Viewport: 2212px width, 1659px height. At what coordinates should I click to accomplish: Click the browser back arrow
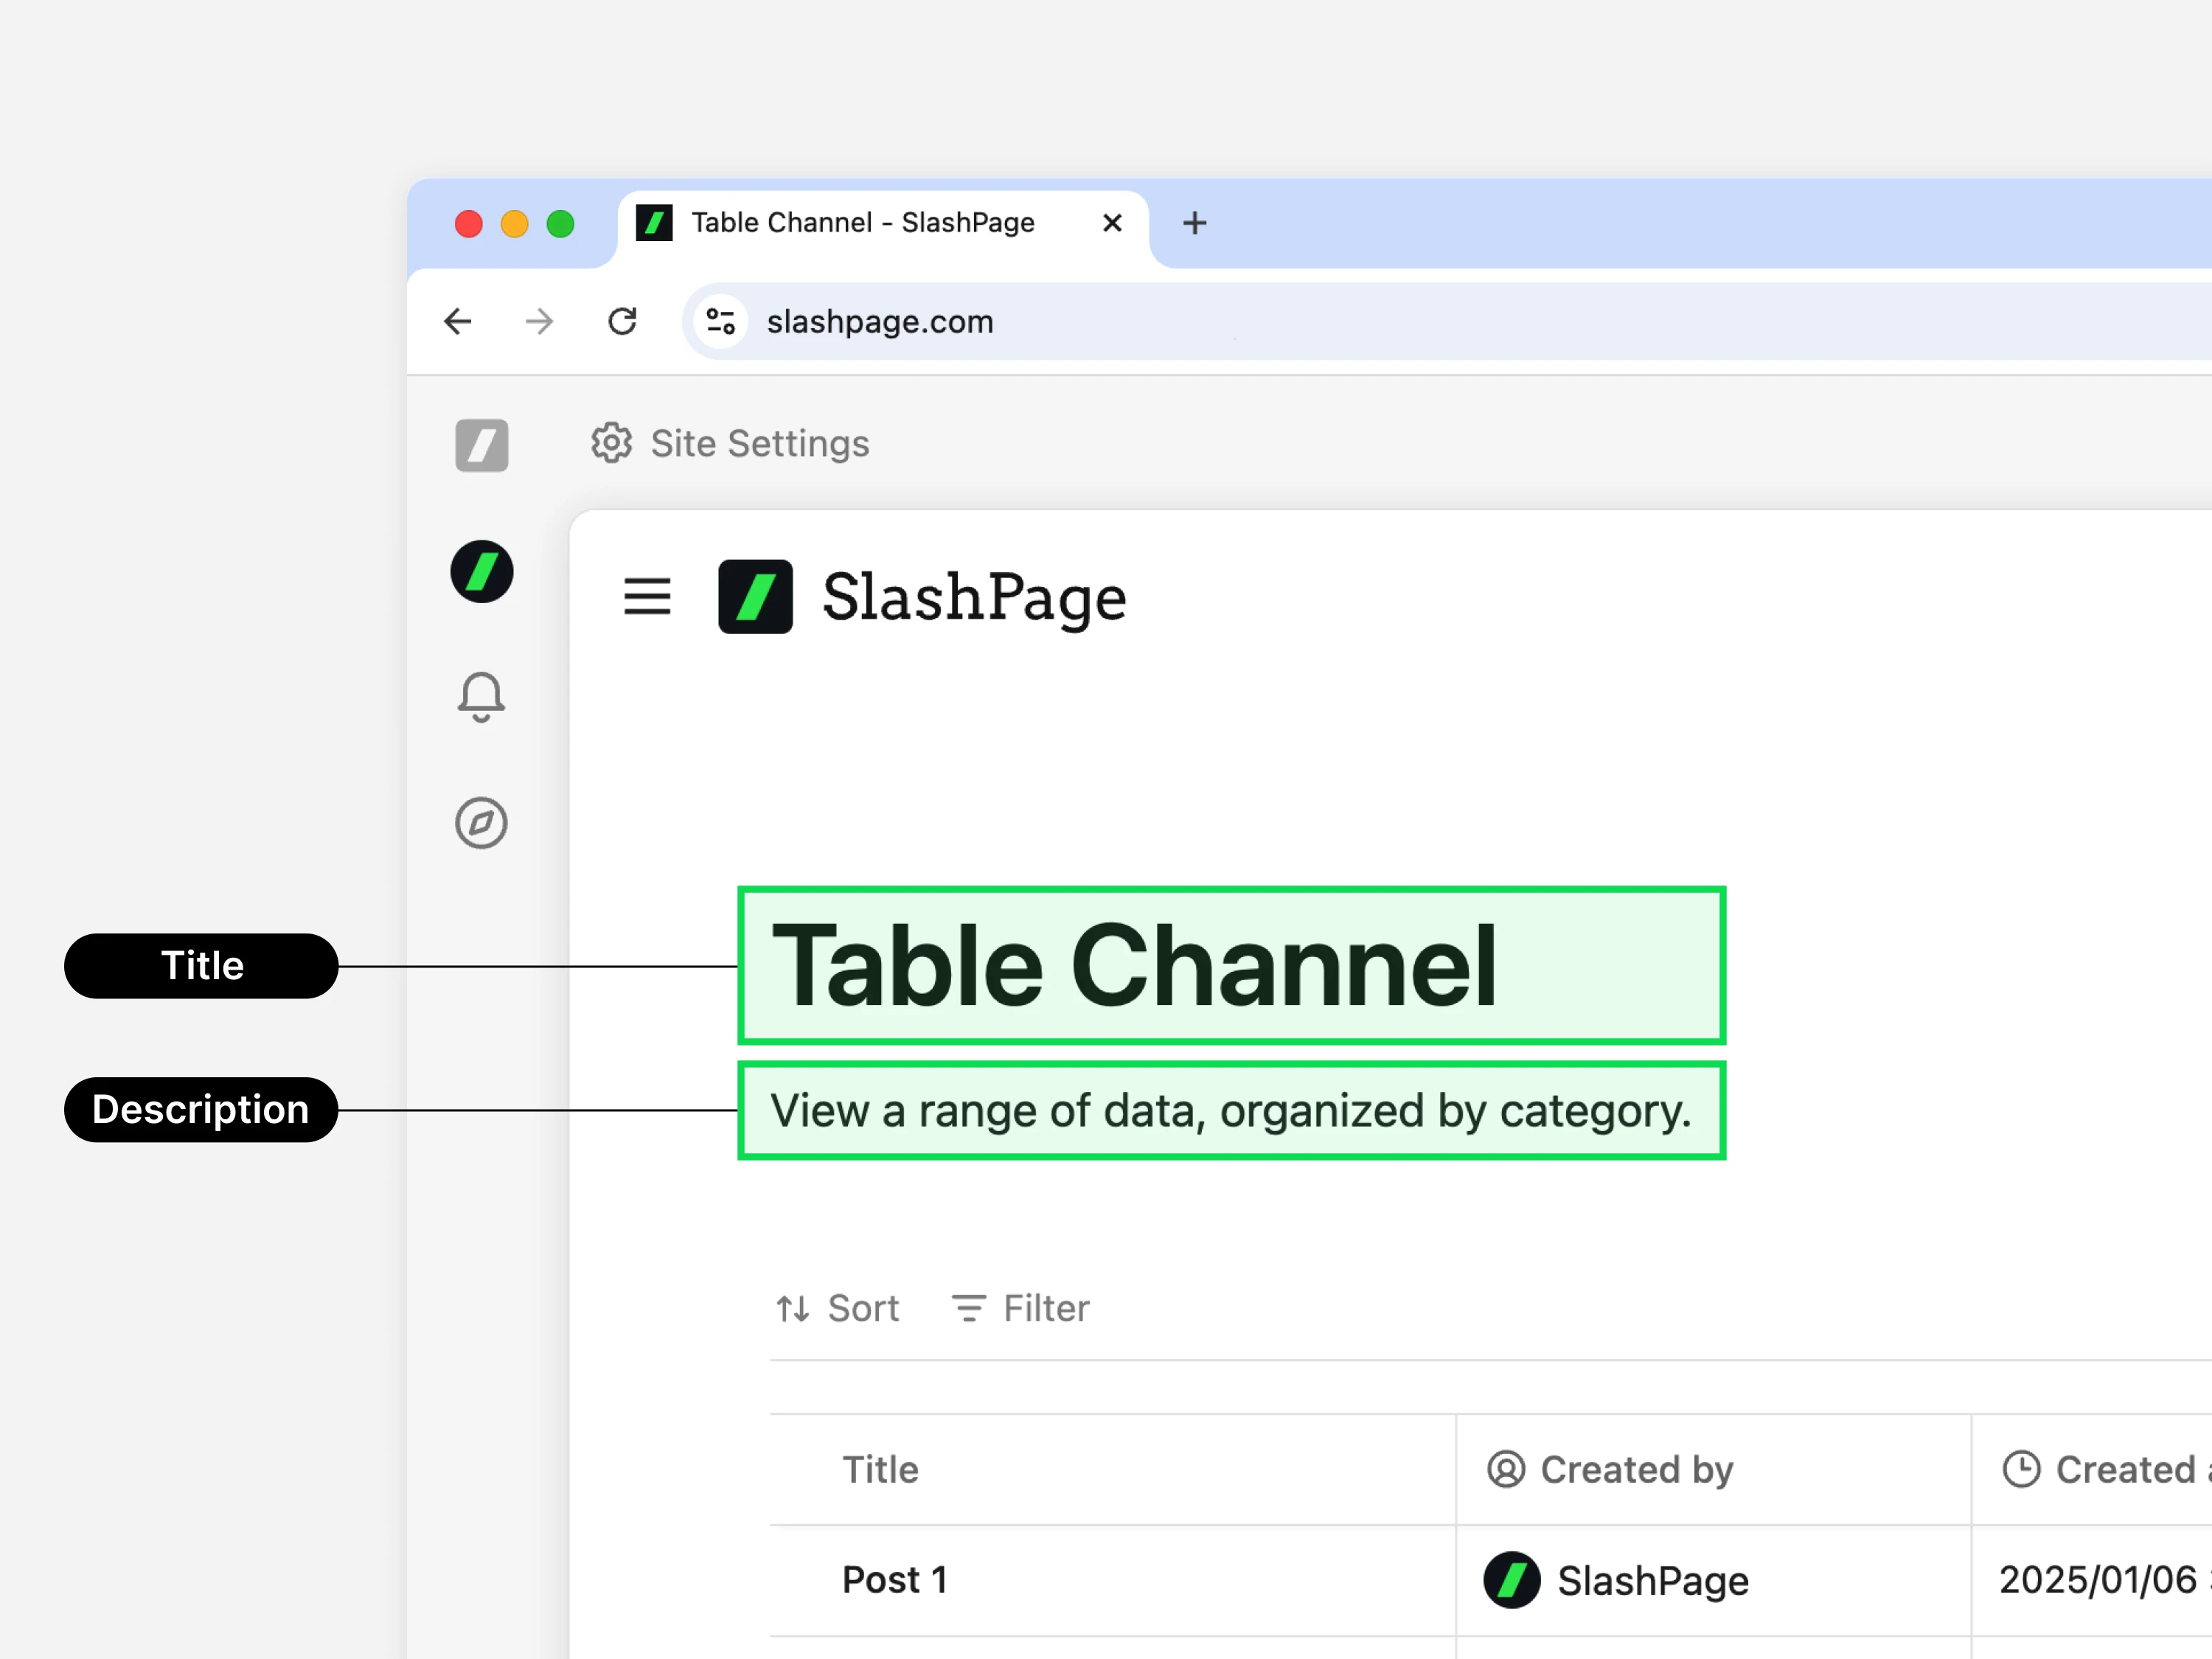(458, 321)
